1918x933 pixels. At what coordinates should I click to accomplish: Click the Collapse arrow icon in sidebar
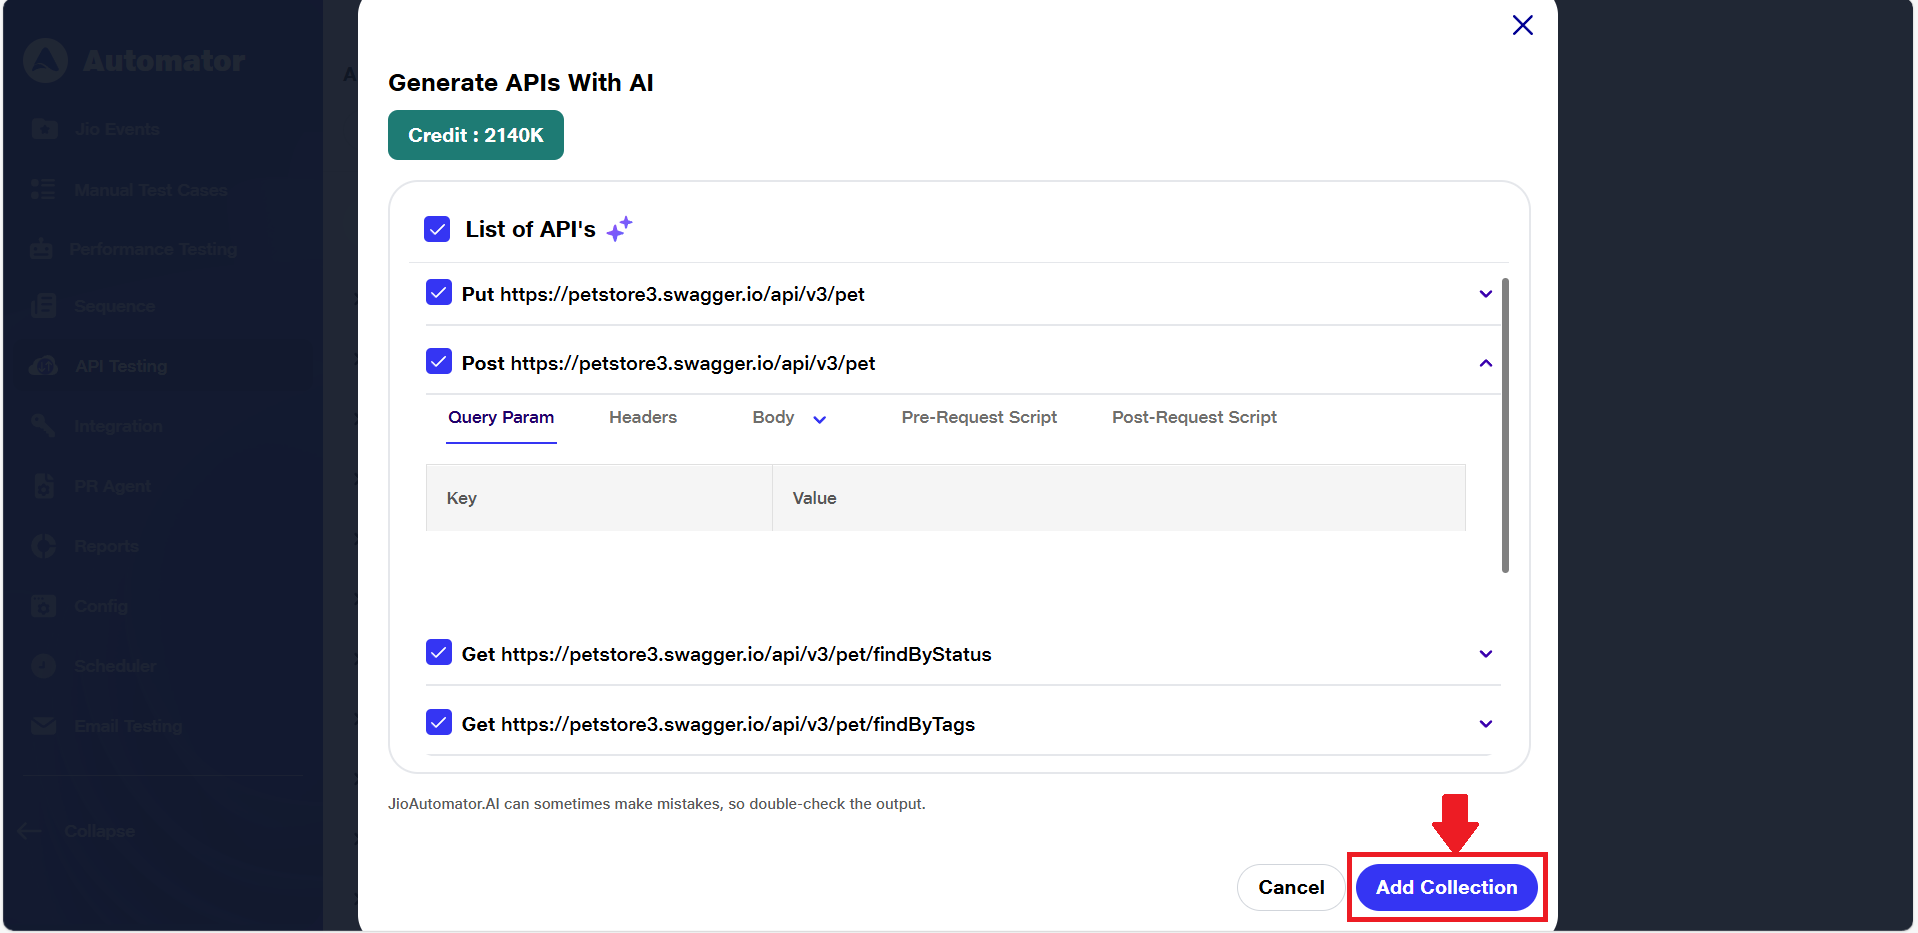pyautogui.click(x=30, y=831)
